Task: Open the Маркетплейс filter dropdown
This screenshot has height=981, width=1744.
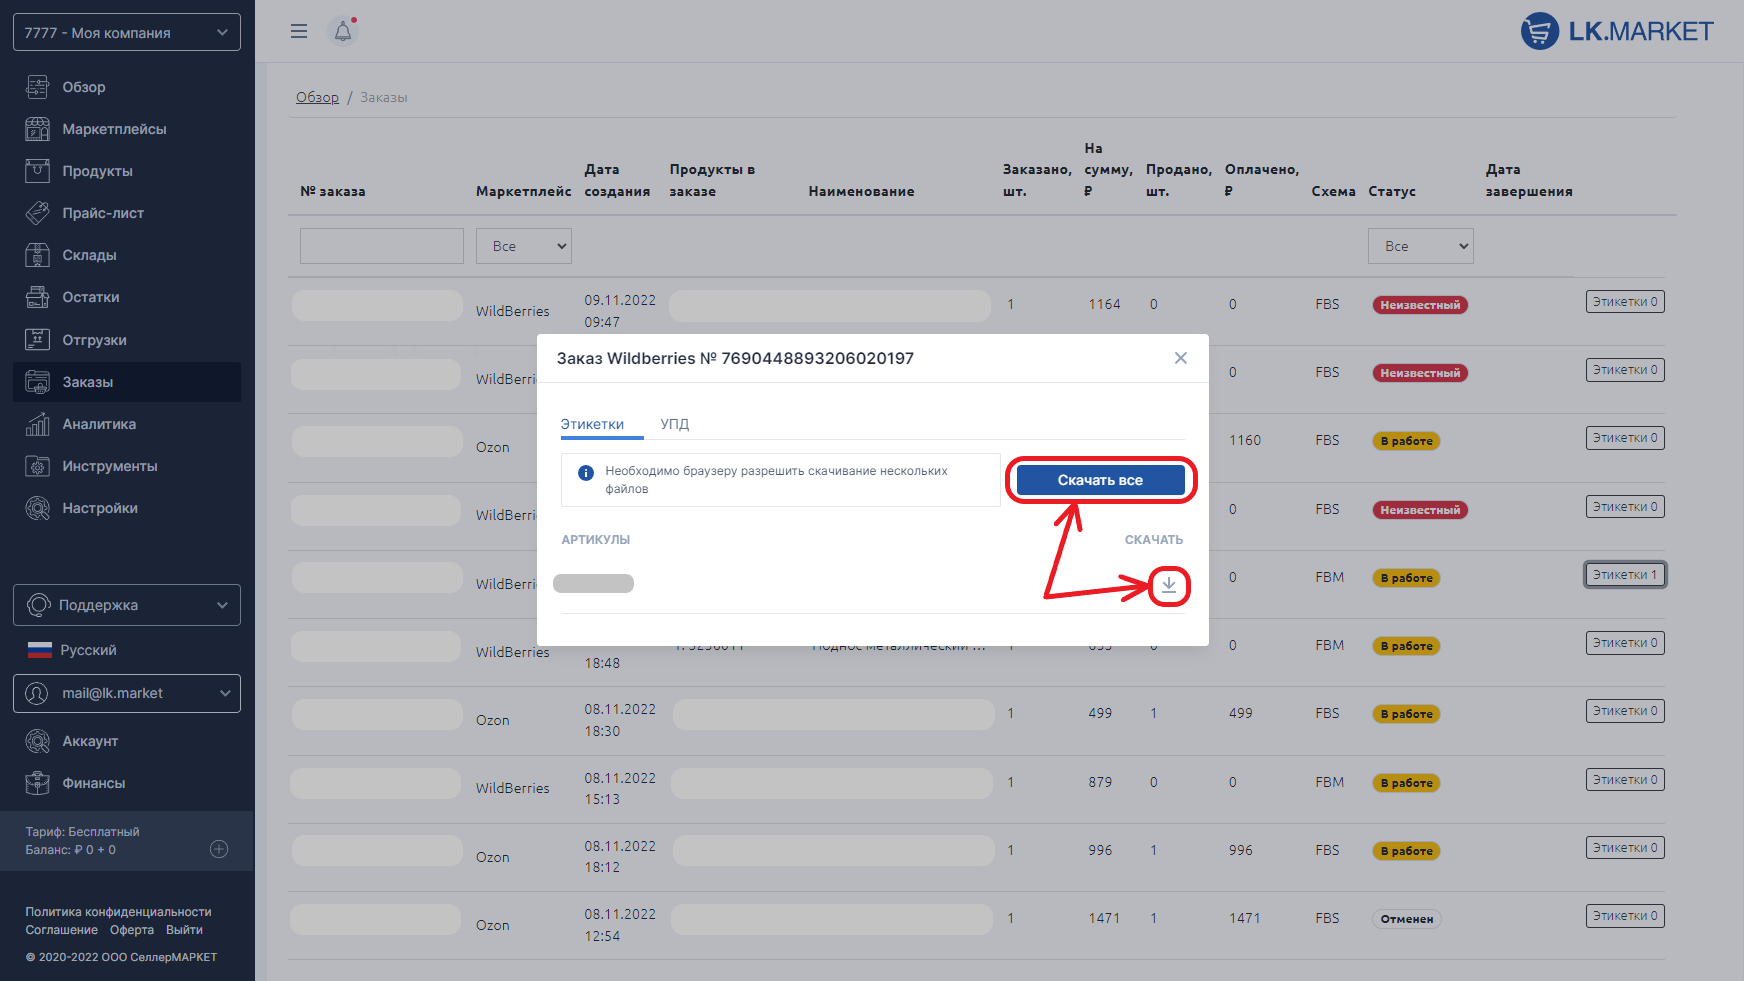Action: (524, 246)
